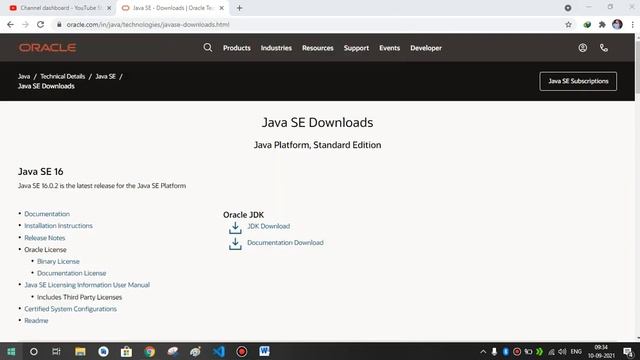
Task: Open the Products menu
Action: [x=237, y=48]
